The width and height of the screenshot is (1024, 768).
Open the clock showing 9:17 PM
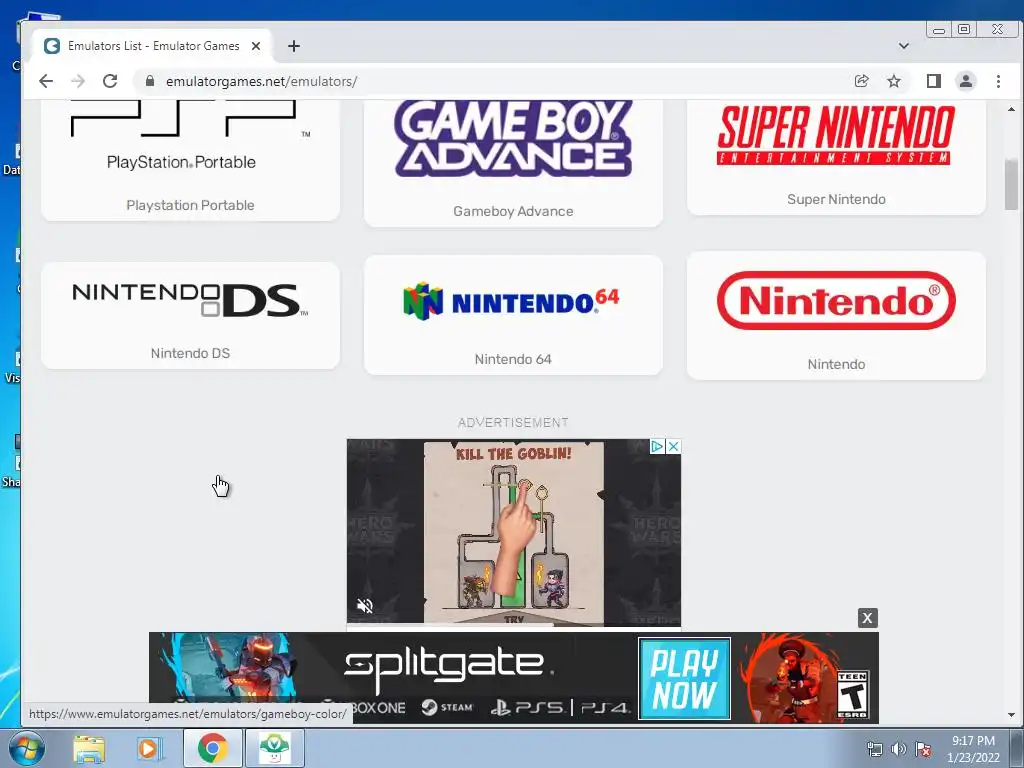click(x=973, y=749)
